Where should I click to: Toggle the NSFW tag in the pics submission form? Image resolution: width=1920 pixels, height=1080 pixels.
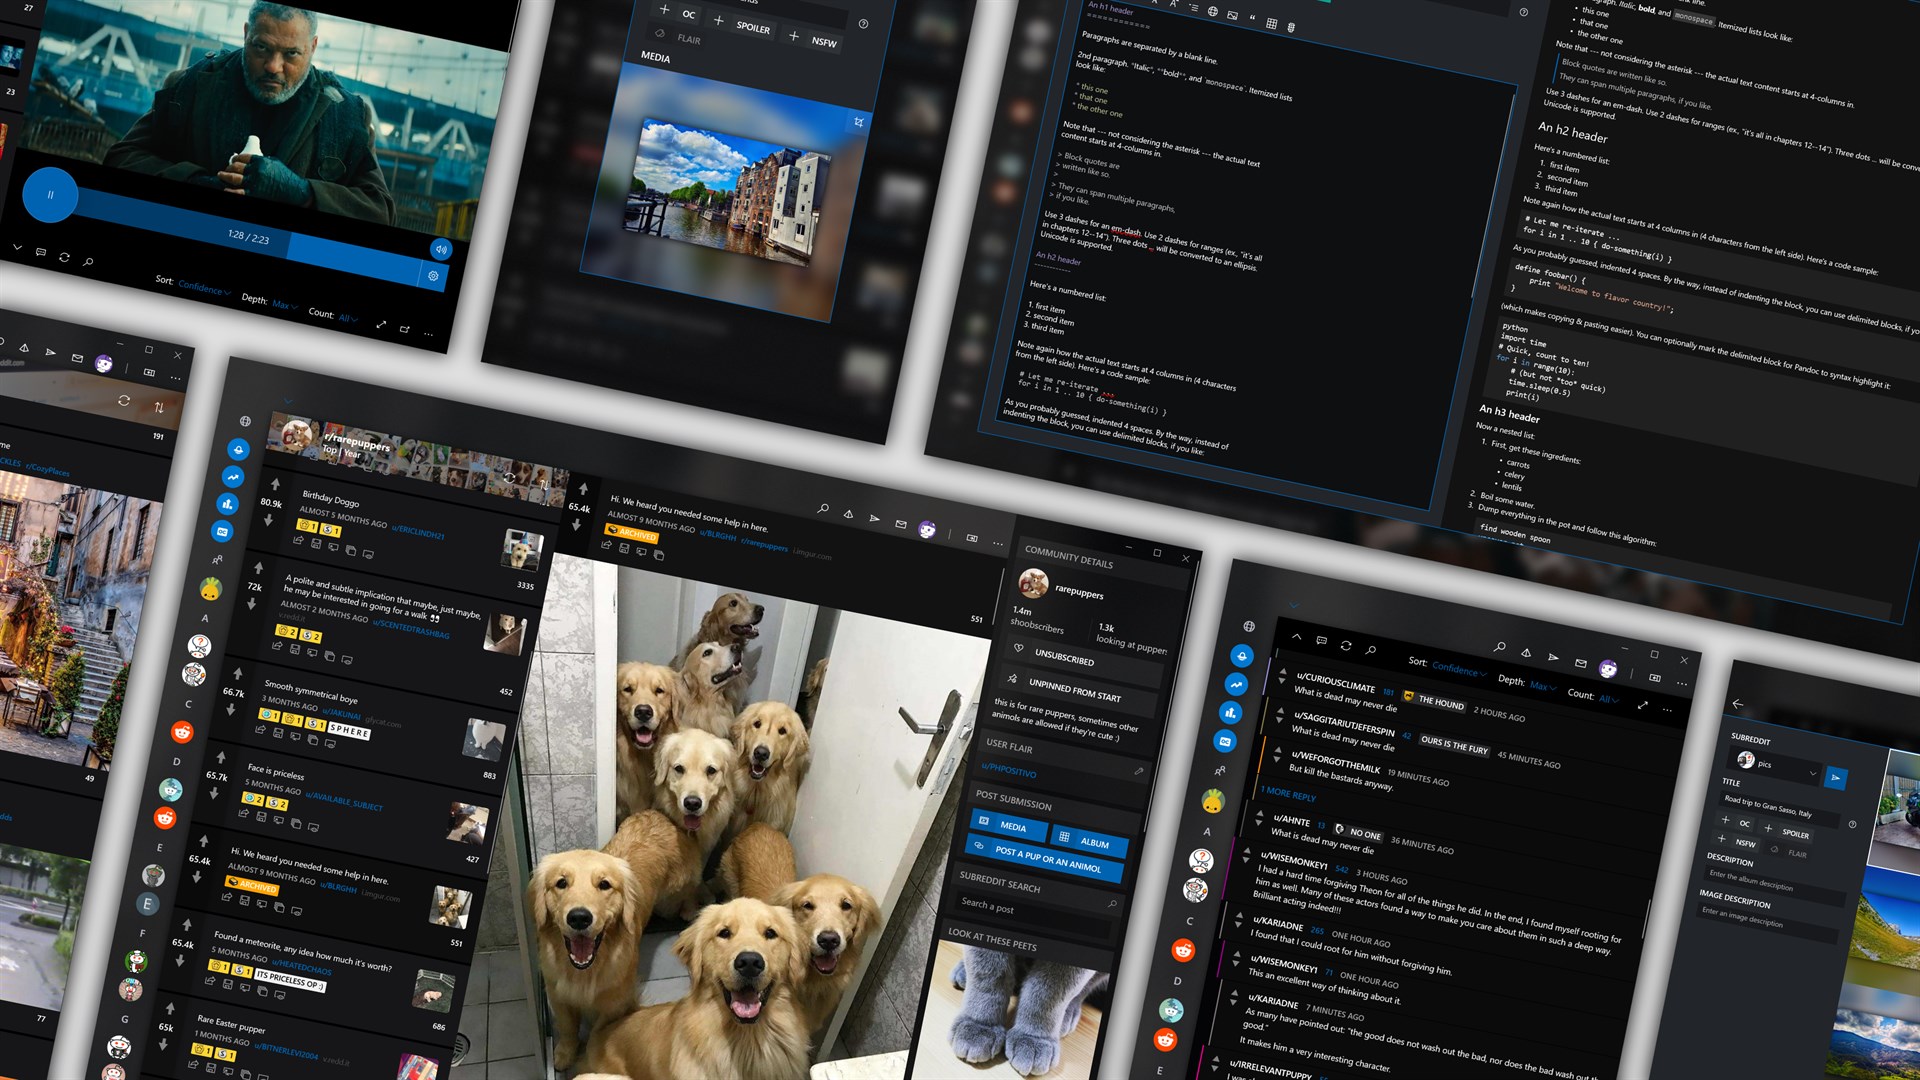pyautogui.click(x=1744, y=843)
